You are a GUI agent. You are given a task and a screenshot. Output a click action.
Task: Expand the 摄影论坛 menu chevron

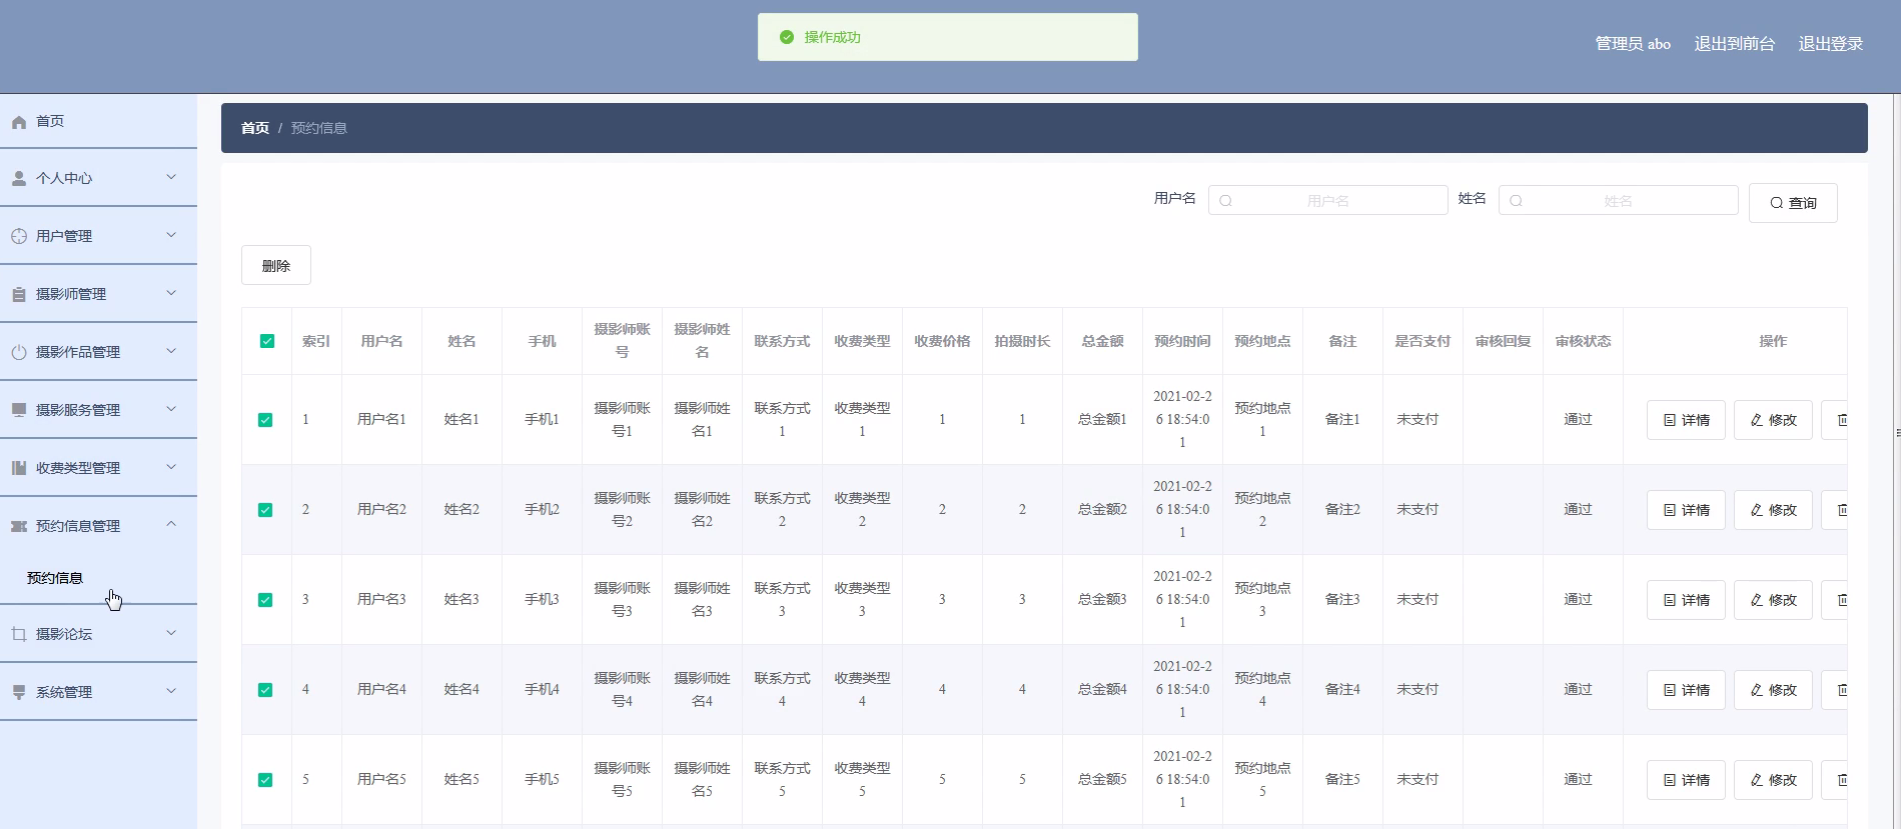coord(171,633)
